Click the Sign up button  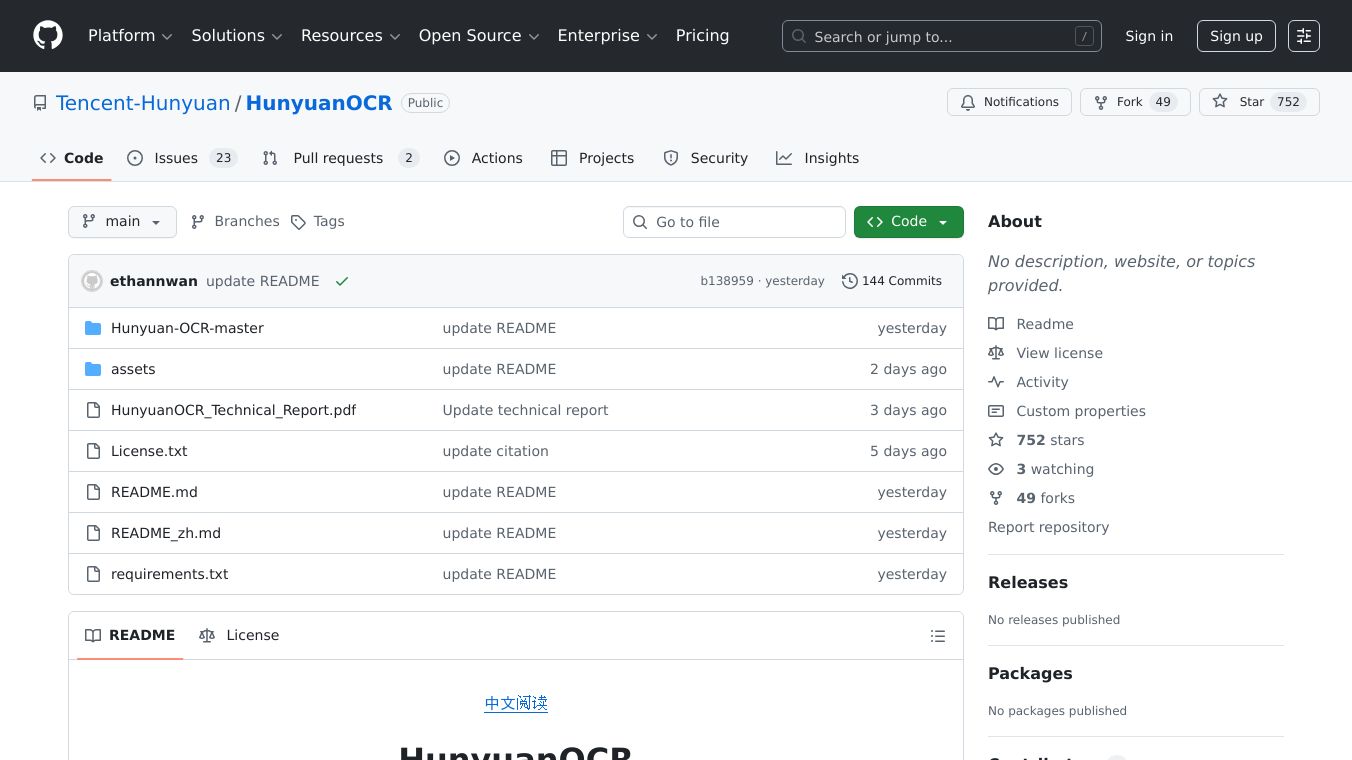coord(1235,36)
